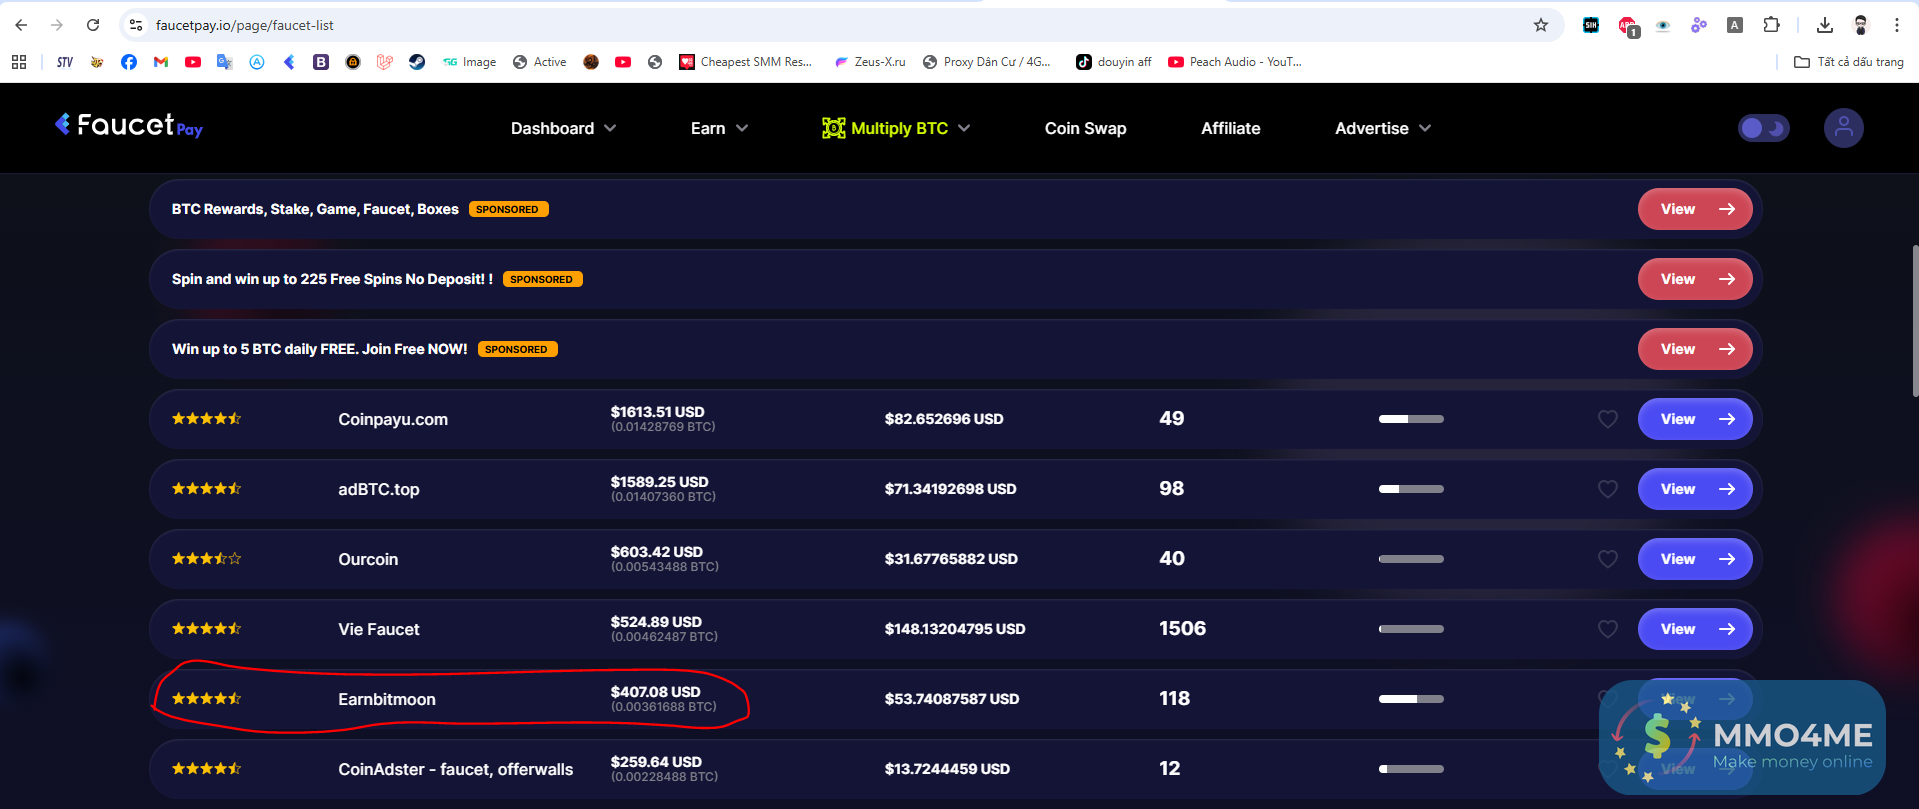The image size is (1919, 809).
Task: Expand the Earn dropdown menu
Action: point(719,128)
